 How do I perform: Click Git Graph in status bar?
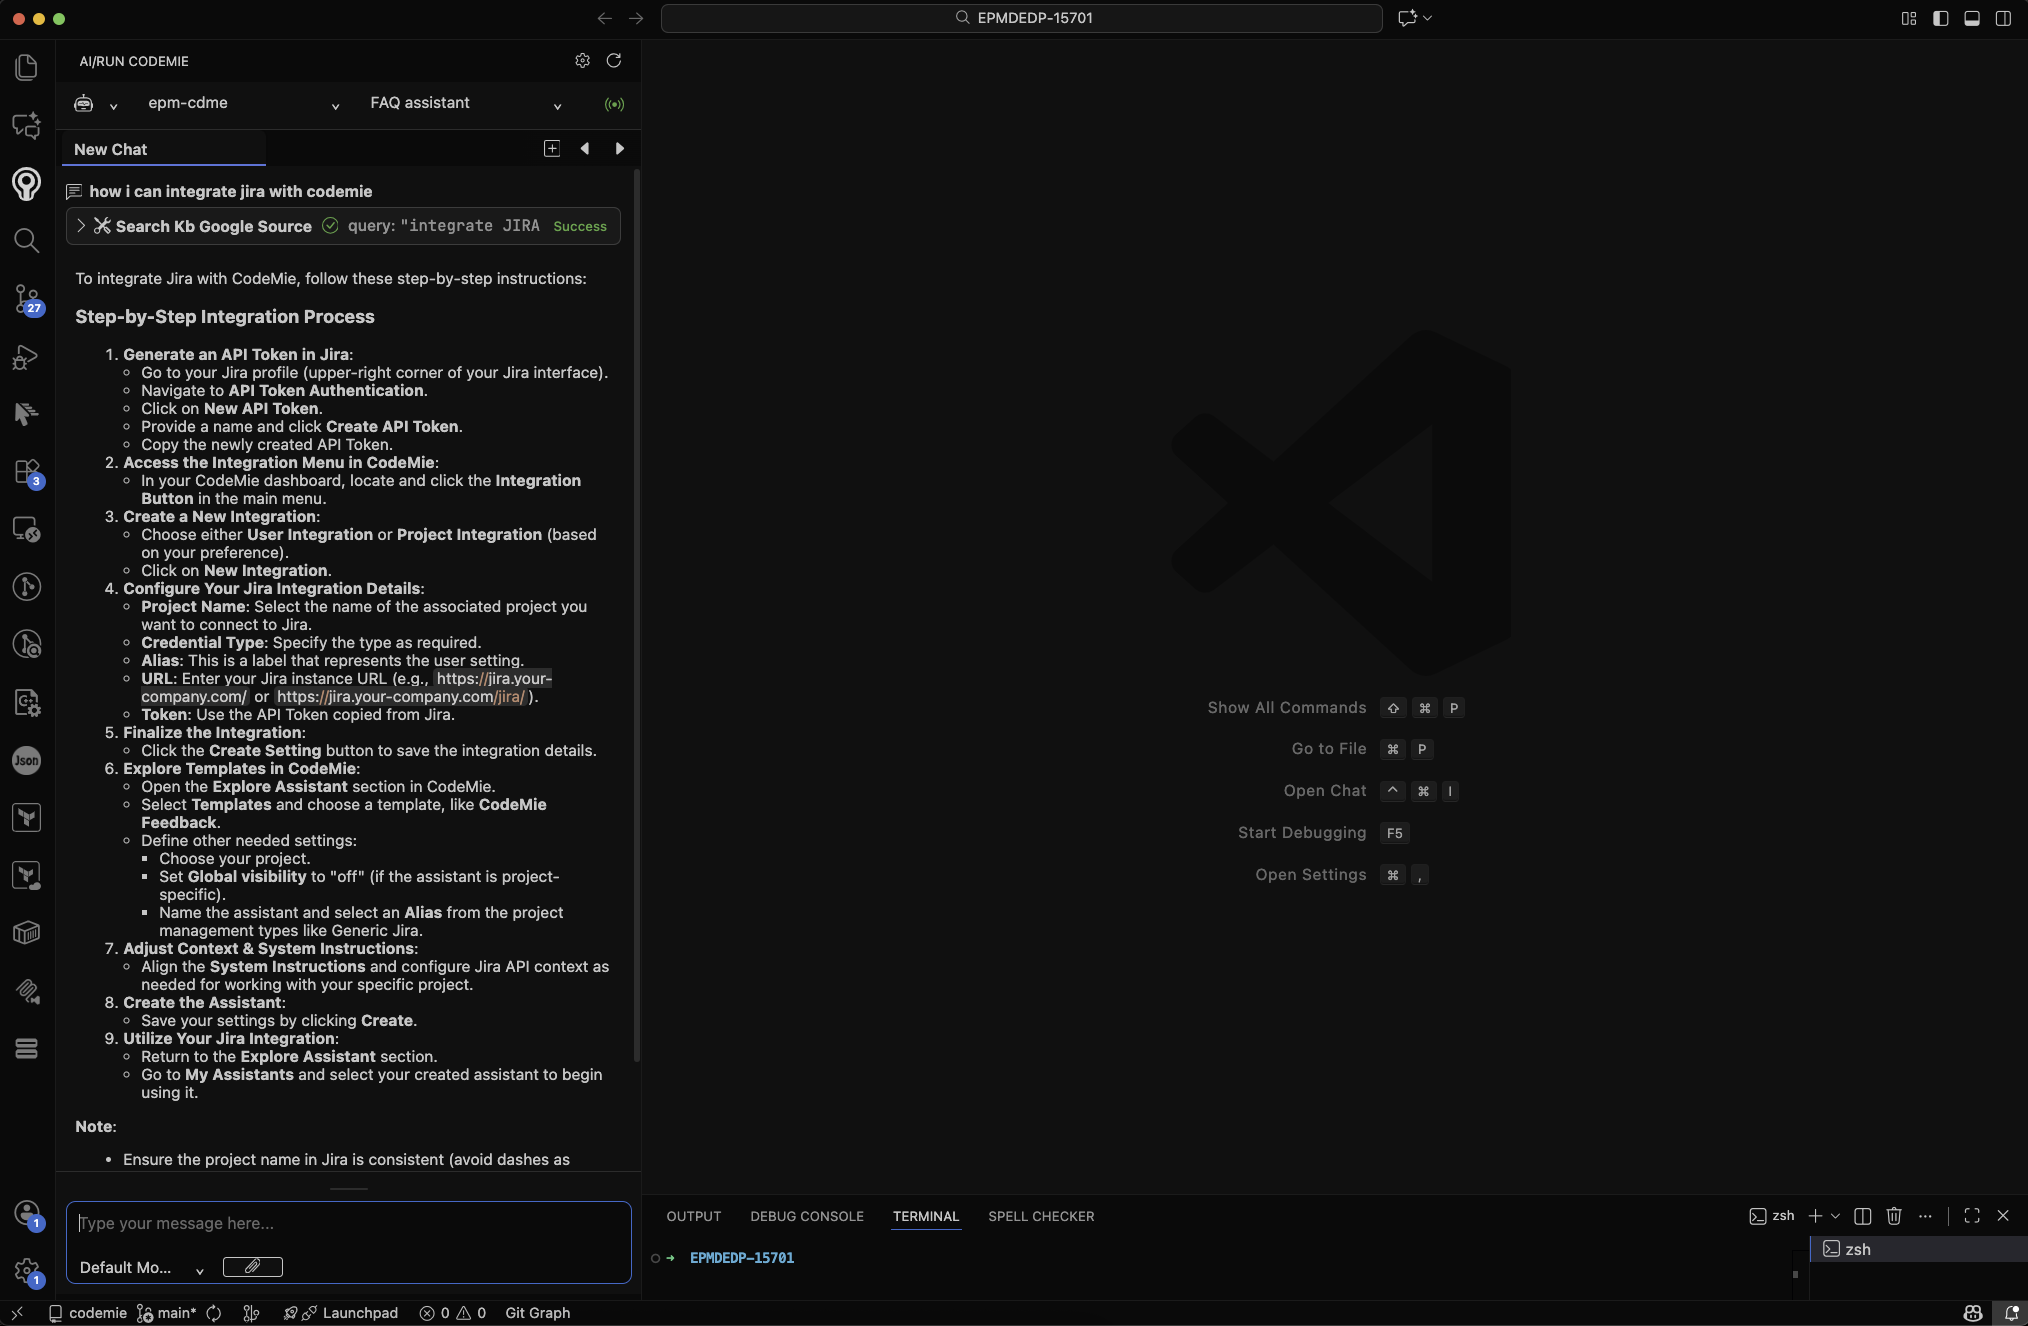point(537,1313)
